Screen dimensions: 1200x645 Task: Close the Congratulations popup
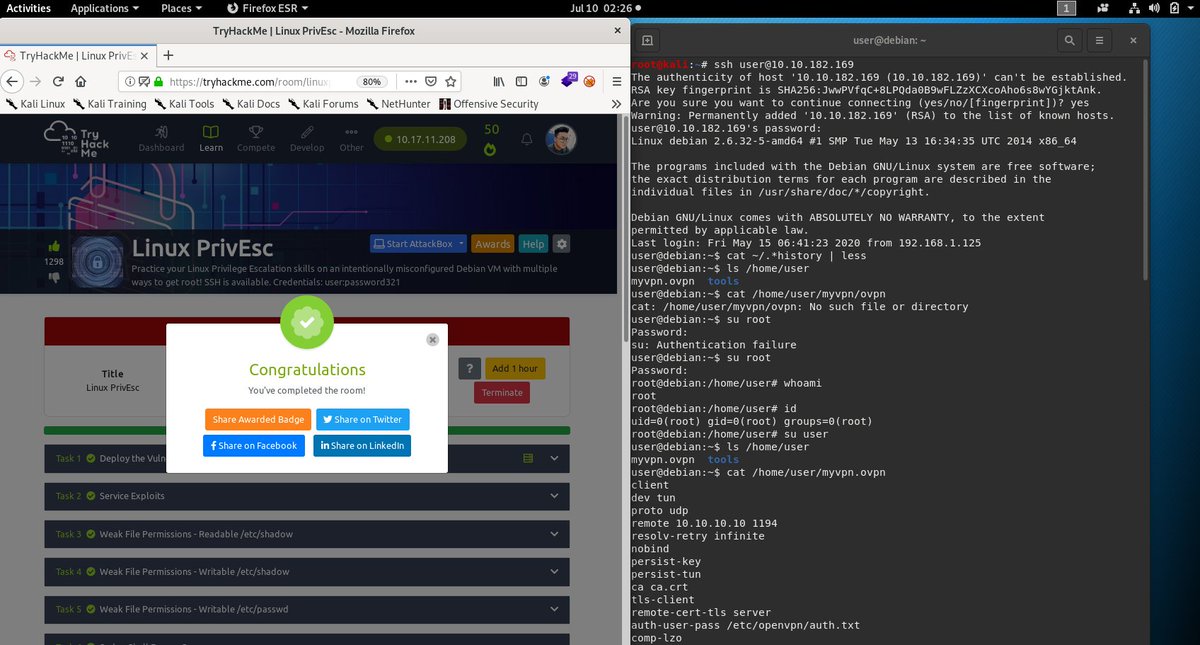(x=432, y=340)
